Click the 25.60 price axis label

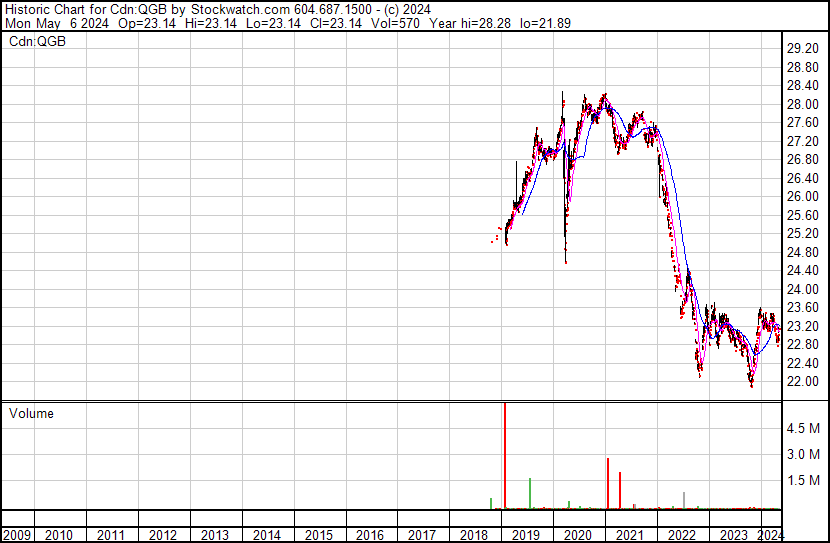(x=804, y=215)
